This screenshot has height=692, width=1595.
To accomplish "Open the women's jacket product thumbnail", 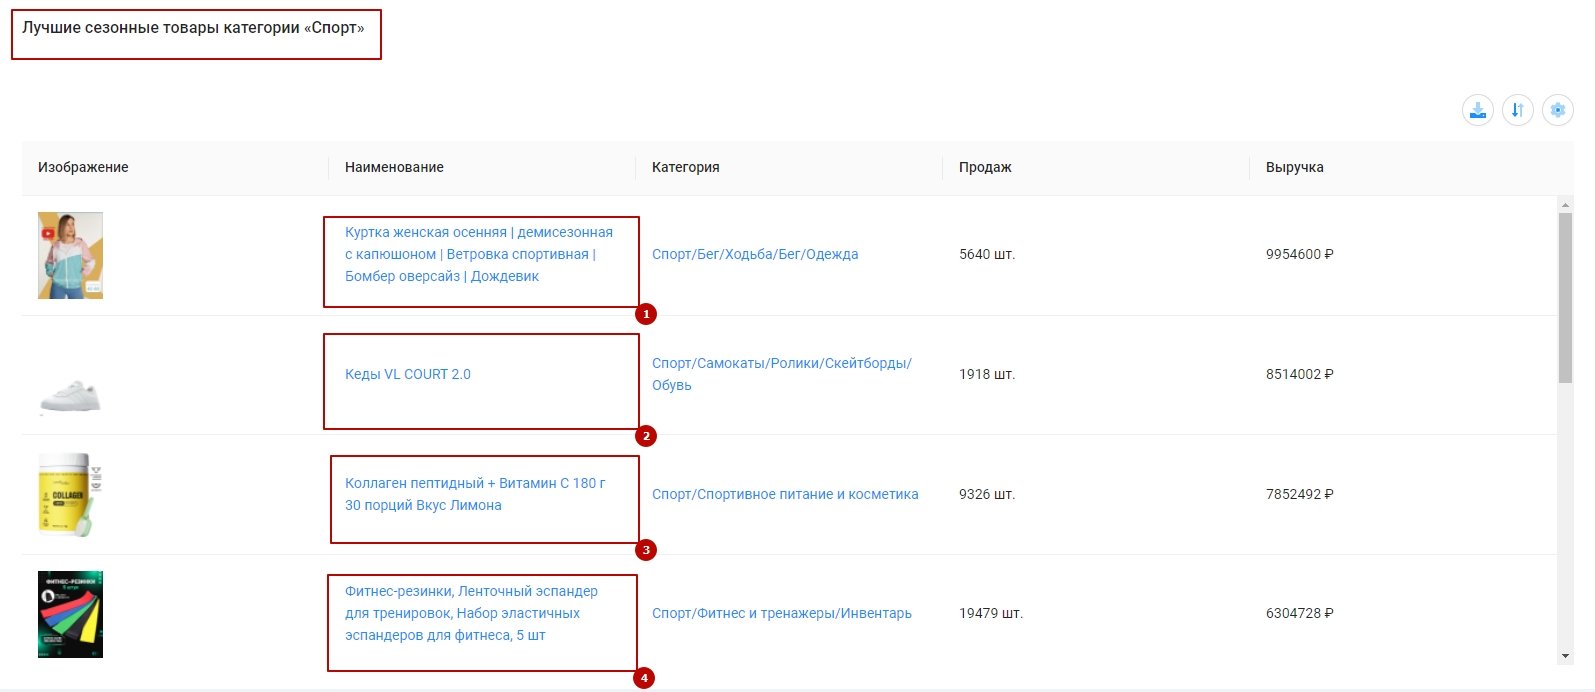I will pos(70,255).
